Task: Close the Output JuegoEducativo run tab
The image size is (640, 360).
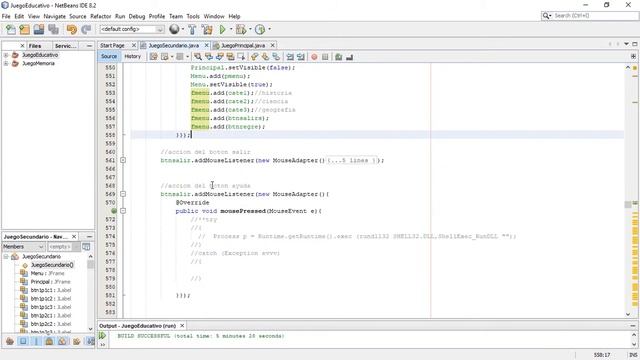Action: [182, 326]
